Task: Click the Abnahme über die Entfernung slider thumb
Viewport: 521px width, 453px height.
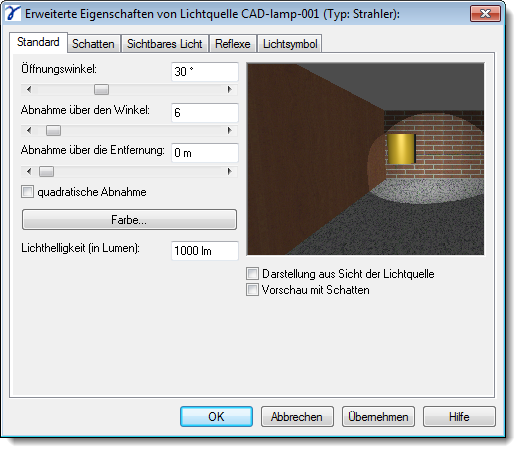Action: click(46, 171)
